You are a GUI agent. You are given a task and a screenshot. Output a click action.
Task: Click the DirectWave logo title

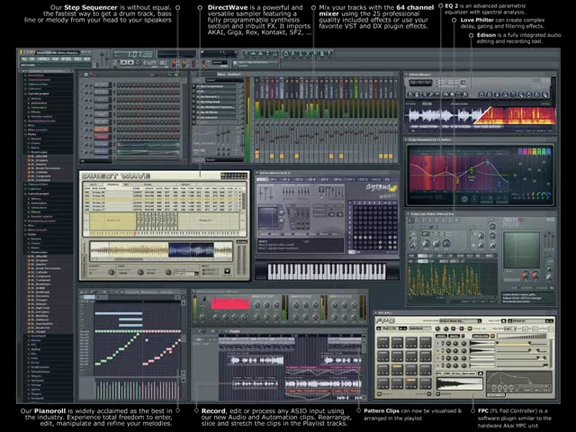click(116, 176)
